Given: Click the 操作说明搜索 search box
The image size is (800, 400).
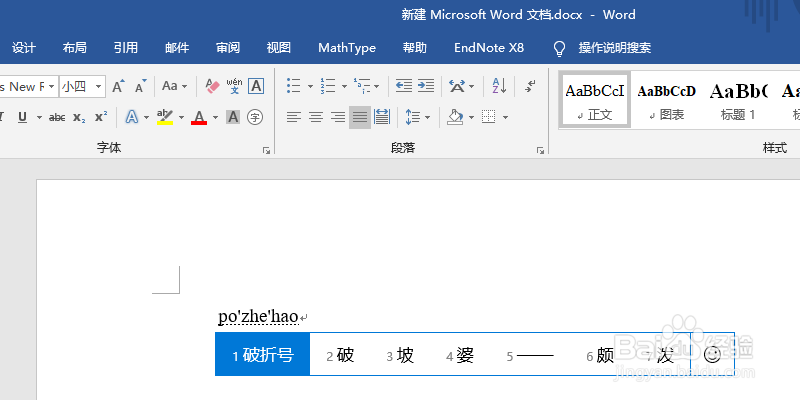Looking at the screenshot, I should (x=614, y=48).
